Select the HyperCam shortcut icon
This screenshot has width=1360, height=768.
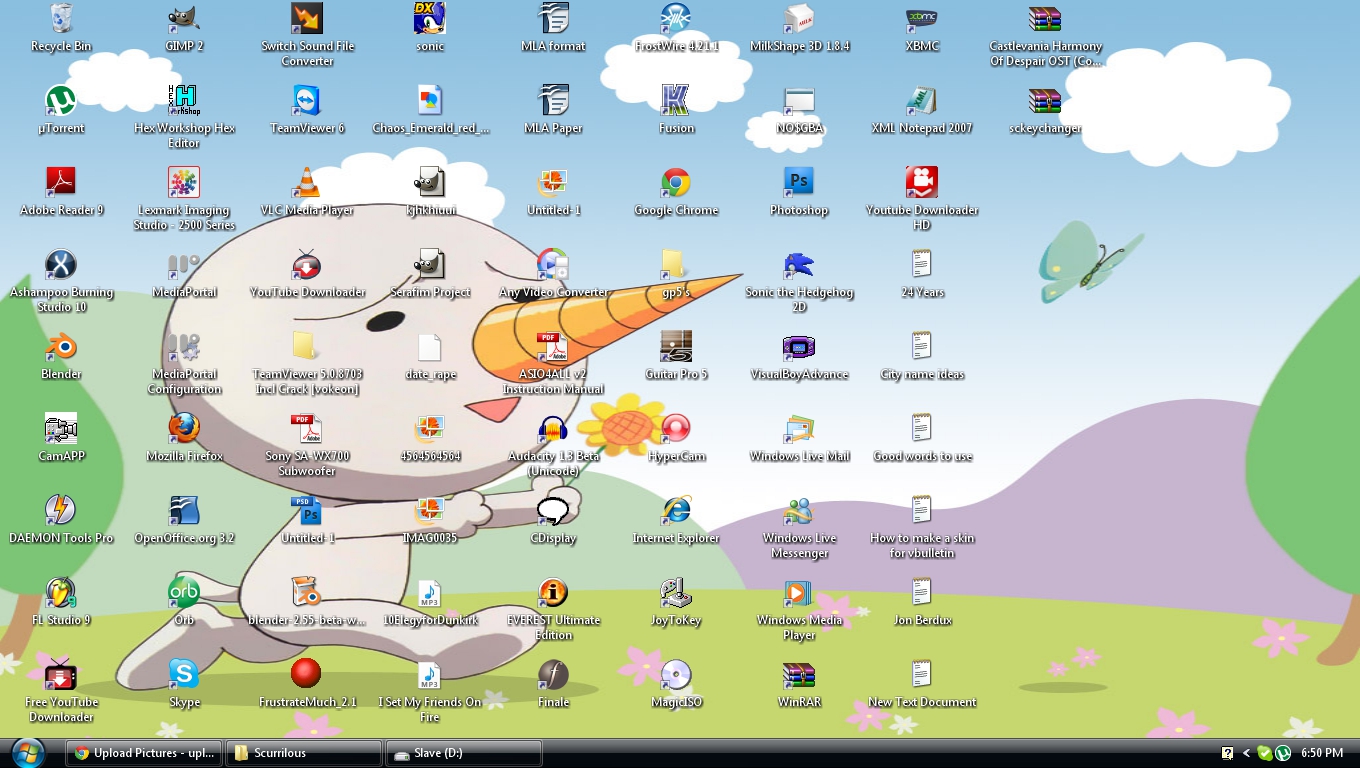(676, 428)
